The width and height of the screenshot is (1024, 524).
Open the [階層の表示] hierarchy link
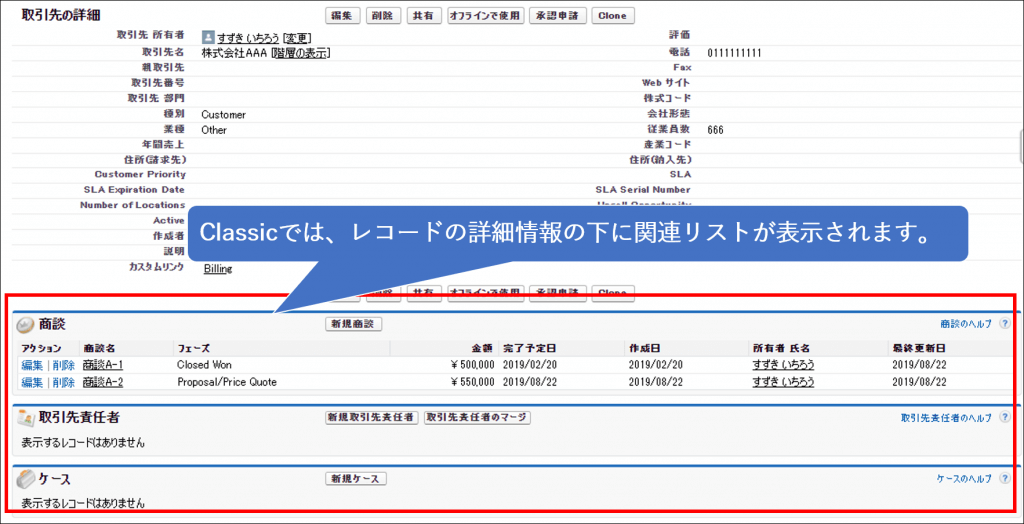pos(300,53)
